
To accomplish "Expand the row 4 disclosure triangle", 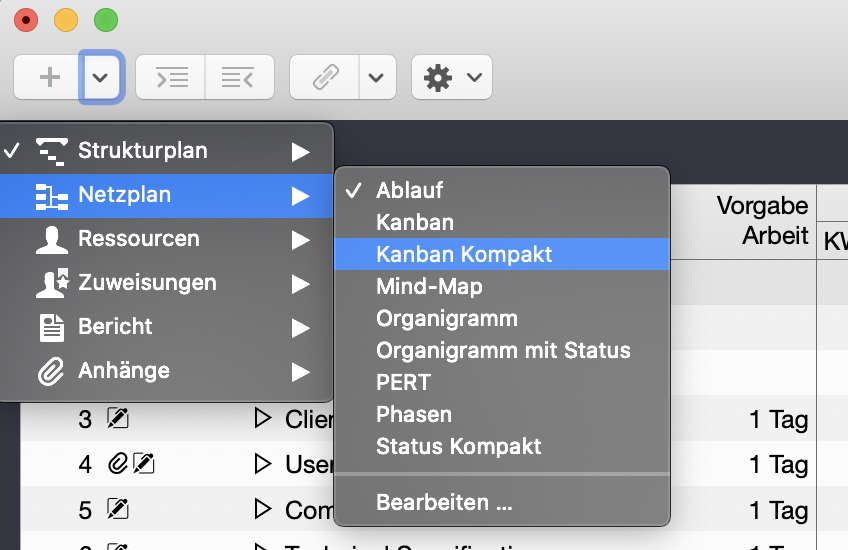I will (x=263, y=464).
